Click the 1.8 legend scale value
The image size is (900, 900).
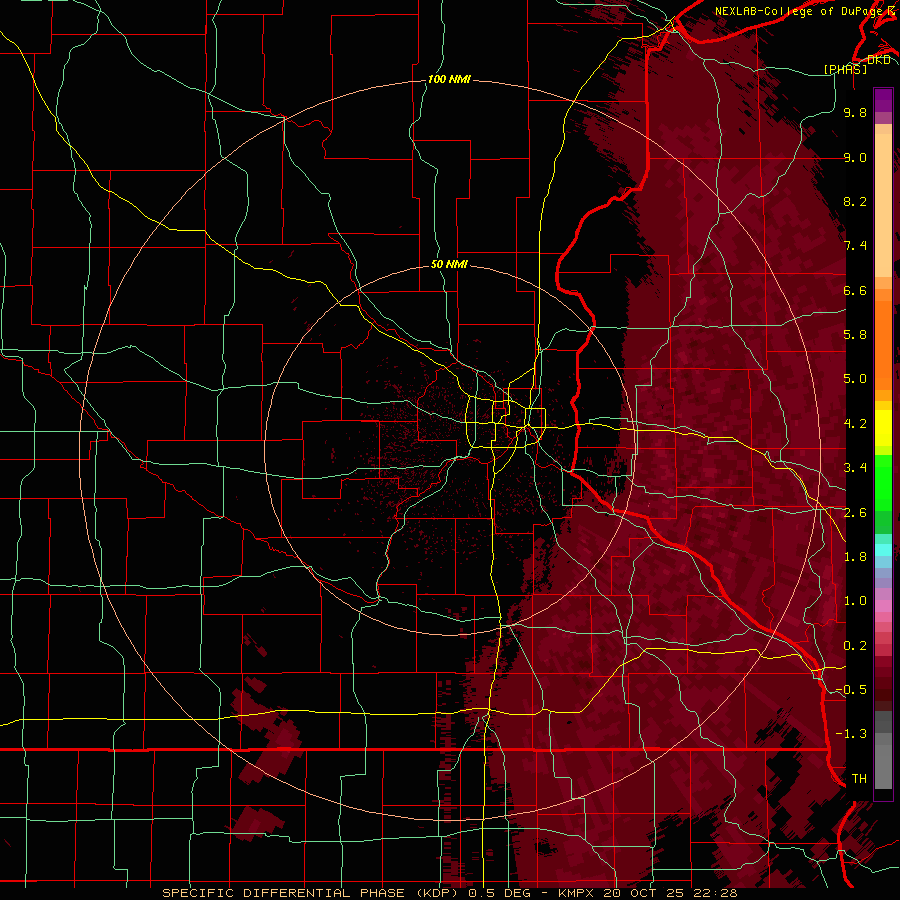(x=855, y=557)
